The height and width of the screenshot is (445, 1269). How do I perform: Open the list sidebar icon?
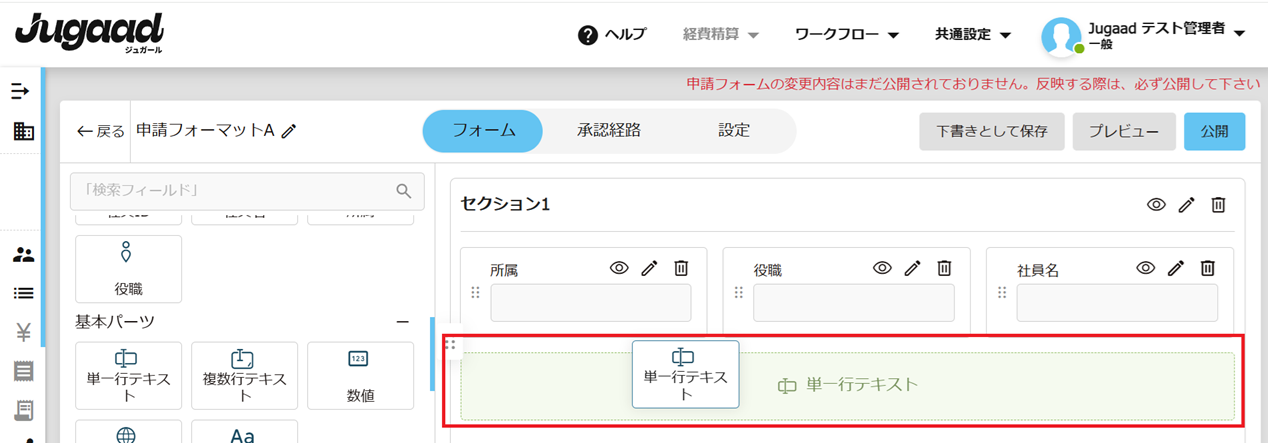[23, 293]
